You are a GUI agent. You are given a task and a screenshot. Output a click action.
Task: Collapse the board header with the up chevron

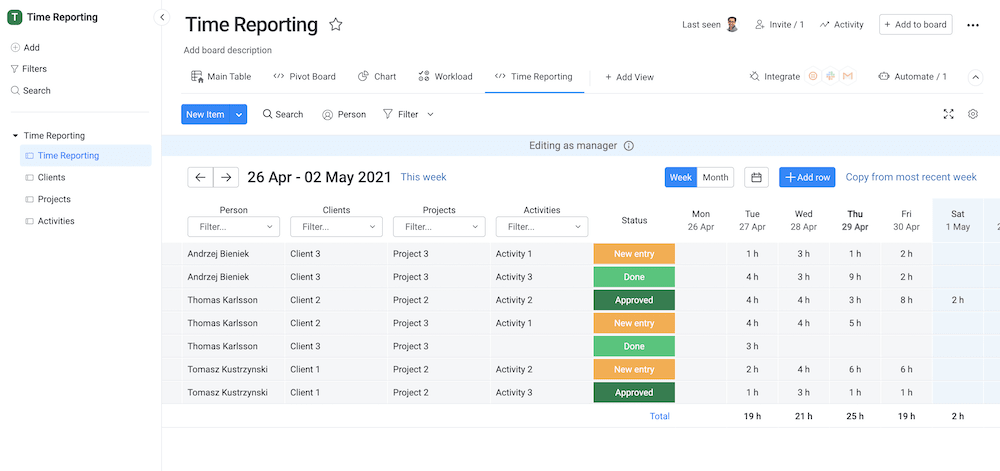click(x=975, y=77)
